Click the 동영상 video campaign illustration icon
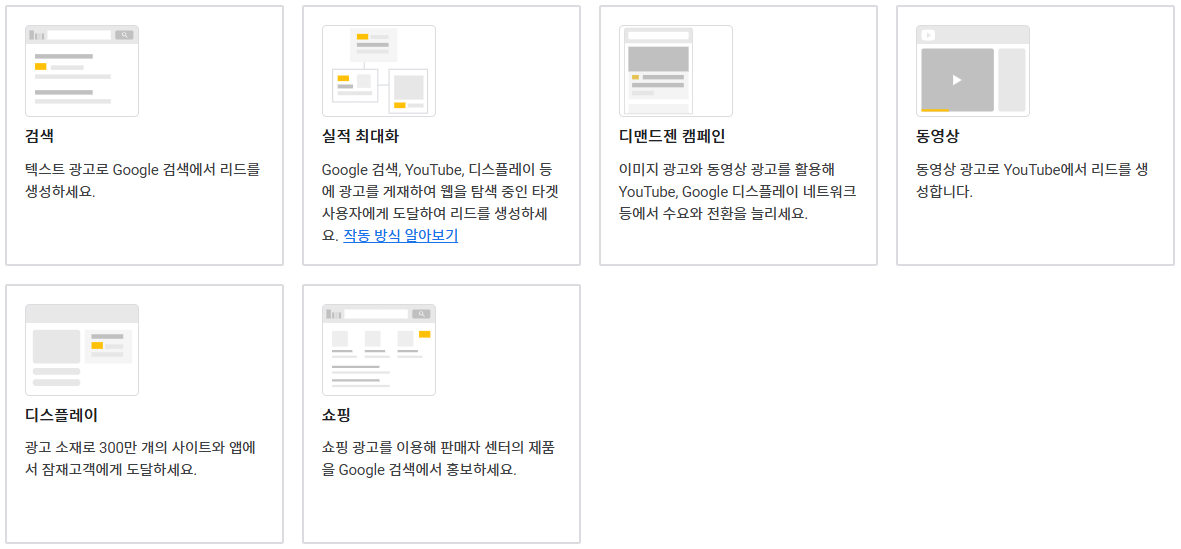Image resolution: width=1181 pixels, height=549 pixels. [973, 71]
